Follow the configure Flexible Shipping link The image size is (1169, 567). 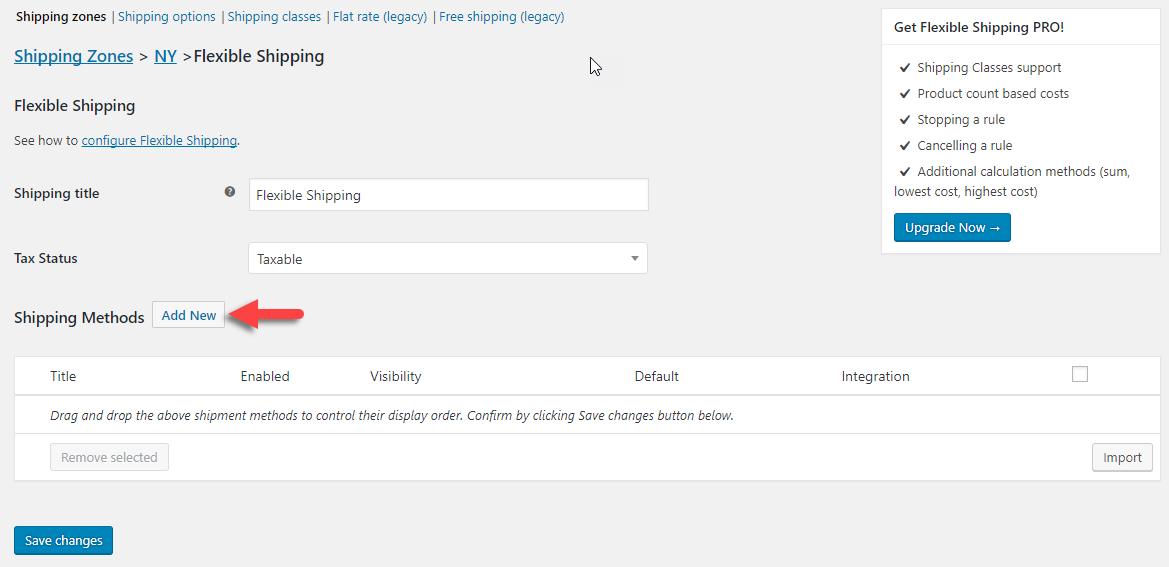pyautogui.click(x=159, y=141)
